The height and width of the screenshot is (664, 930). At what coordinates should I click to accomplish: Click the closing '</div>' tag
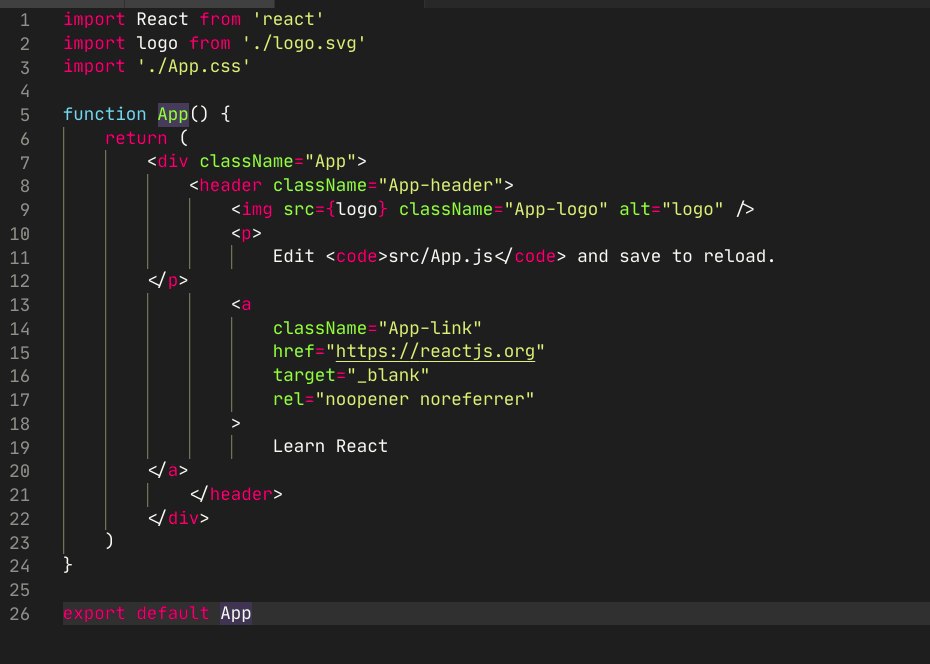tap(178, 518)
